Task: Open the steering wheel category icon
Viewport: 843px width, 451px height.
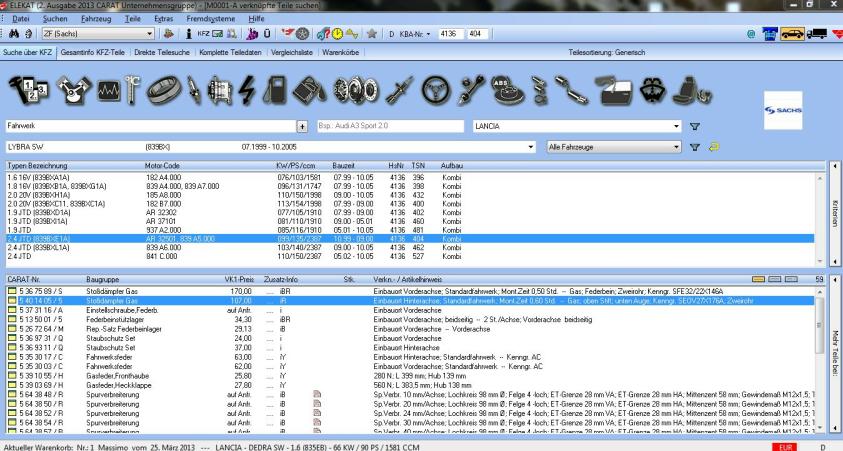Action: pyautogui.click(x=436, y=90)
